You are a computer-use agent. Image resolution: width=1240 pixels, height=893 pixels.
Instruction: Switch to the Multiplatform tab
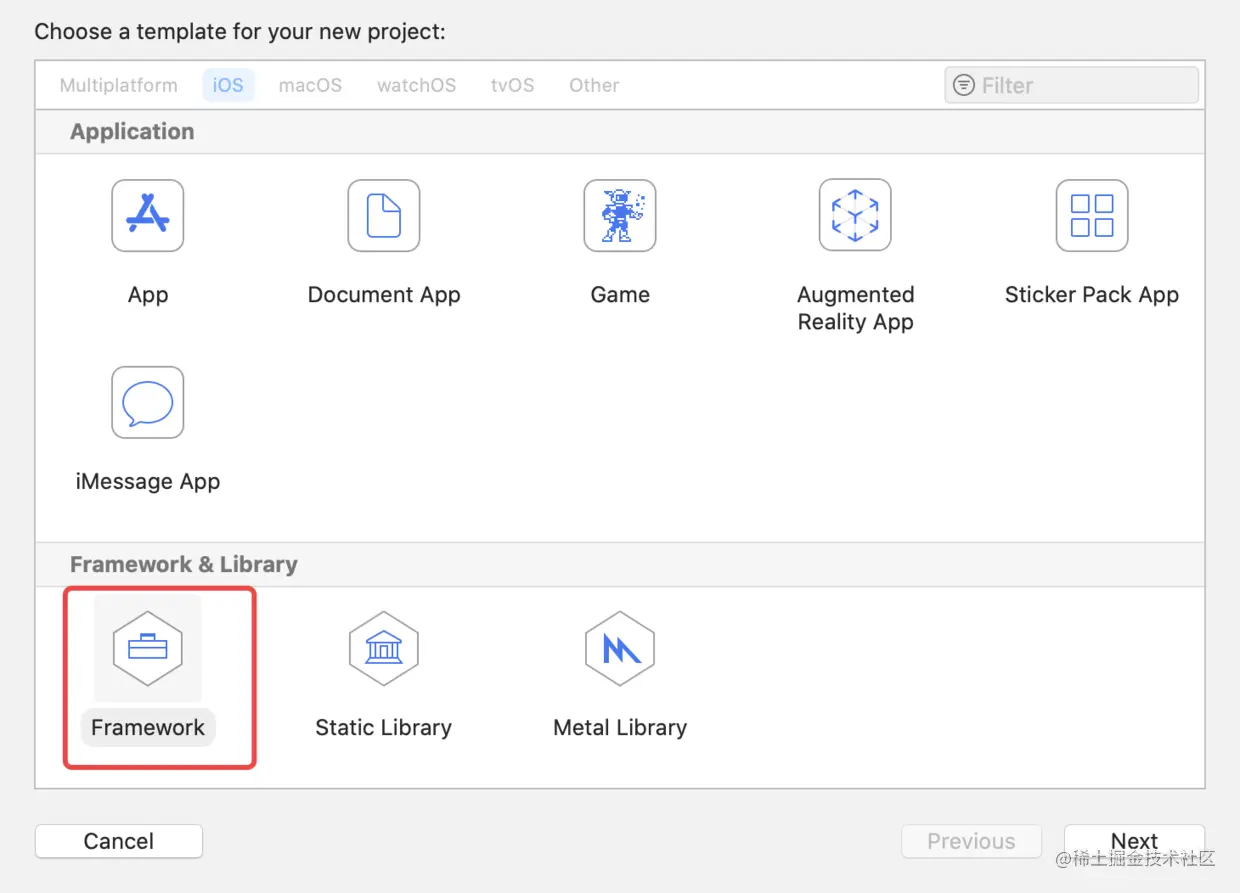click(118, 85)
